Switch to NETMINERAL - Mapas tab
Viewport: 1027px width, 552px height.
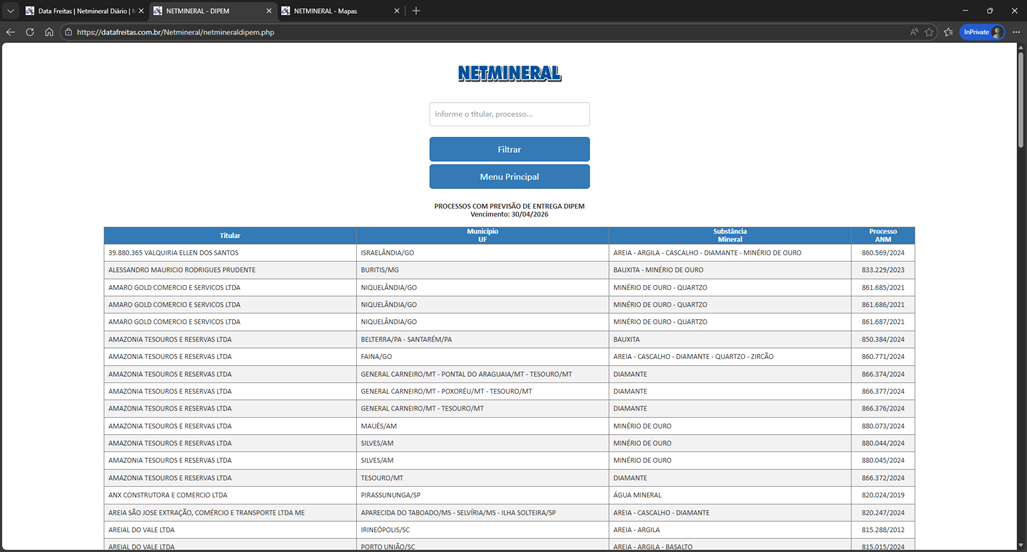[x=340, y=11]
